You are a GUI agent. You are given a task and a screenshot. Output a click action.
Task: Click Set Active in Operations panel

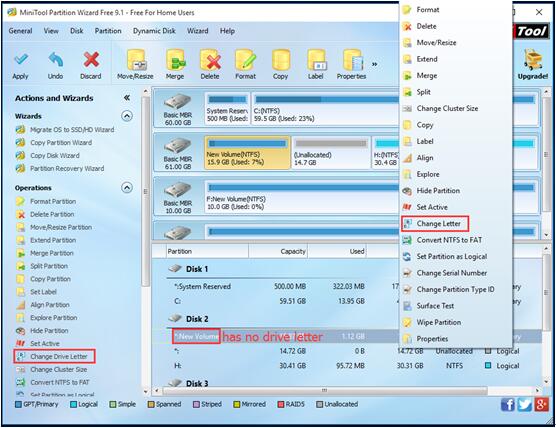coord(45,344)
